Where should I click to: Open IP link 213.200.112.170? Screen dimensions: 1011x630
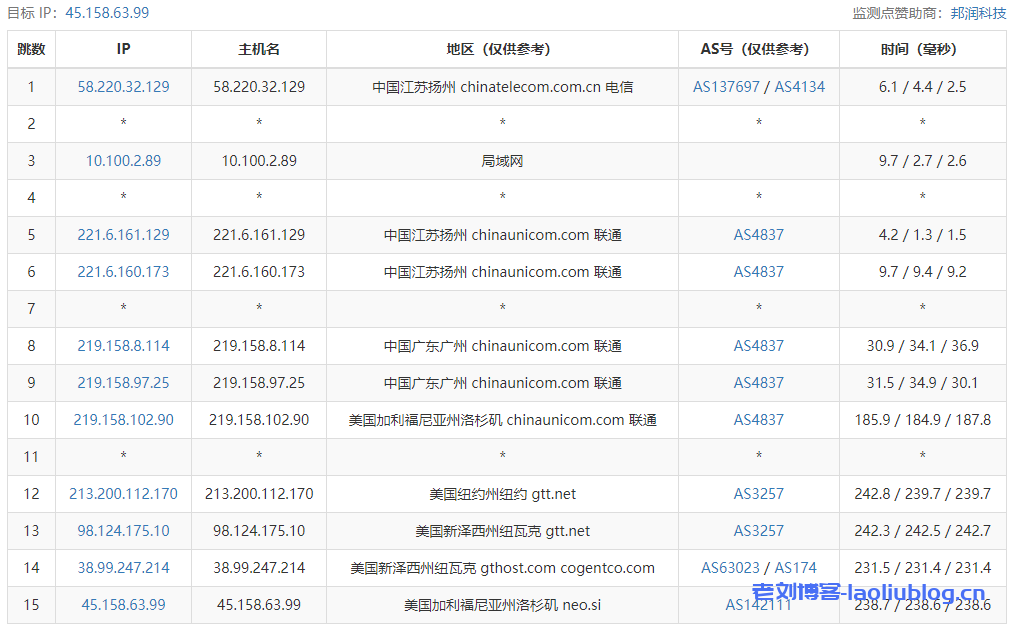[123, 494]
